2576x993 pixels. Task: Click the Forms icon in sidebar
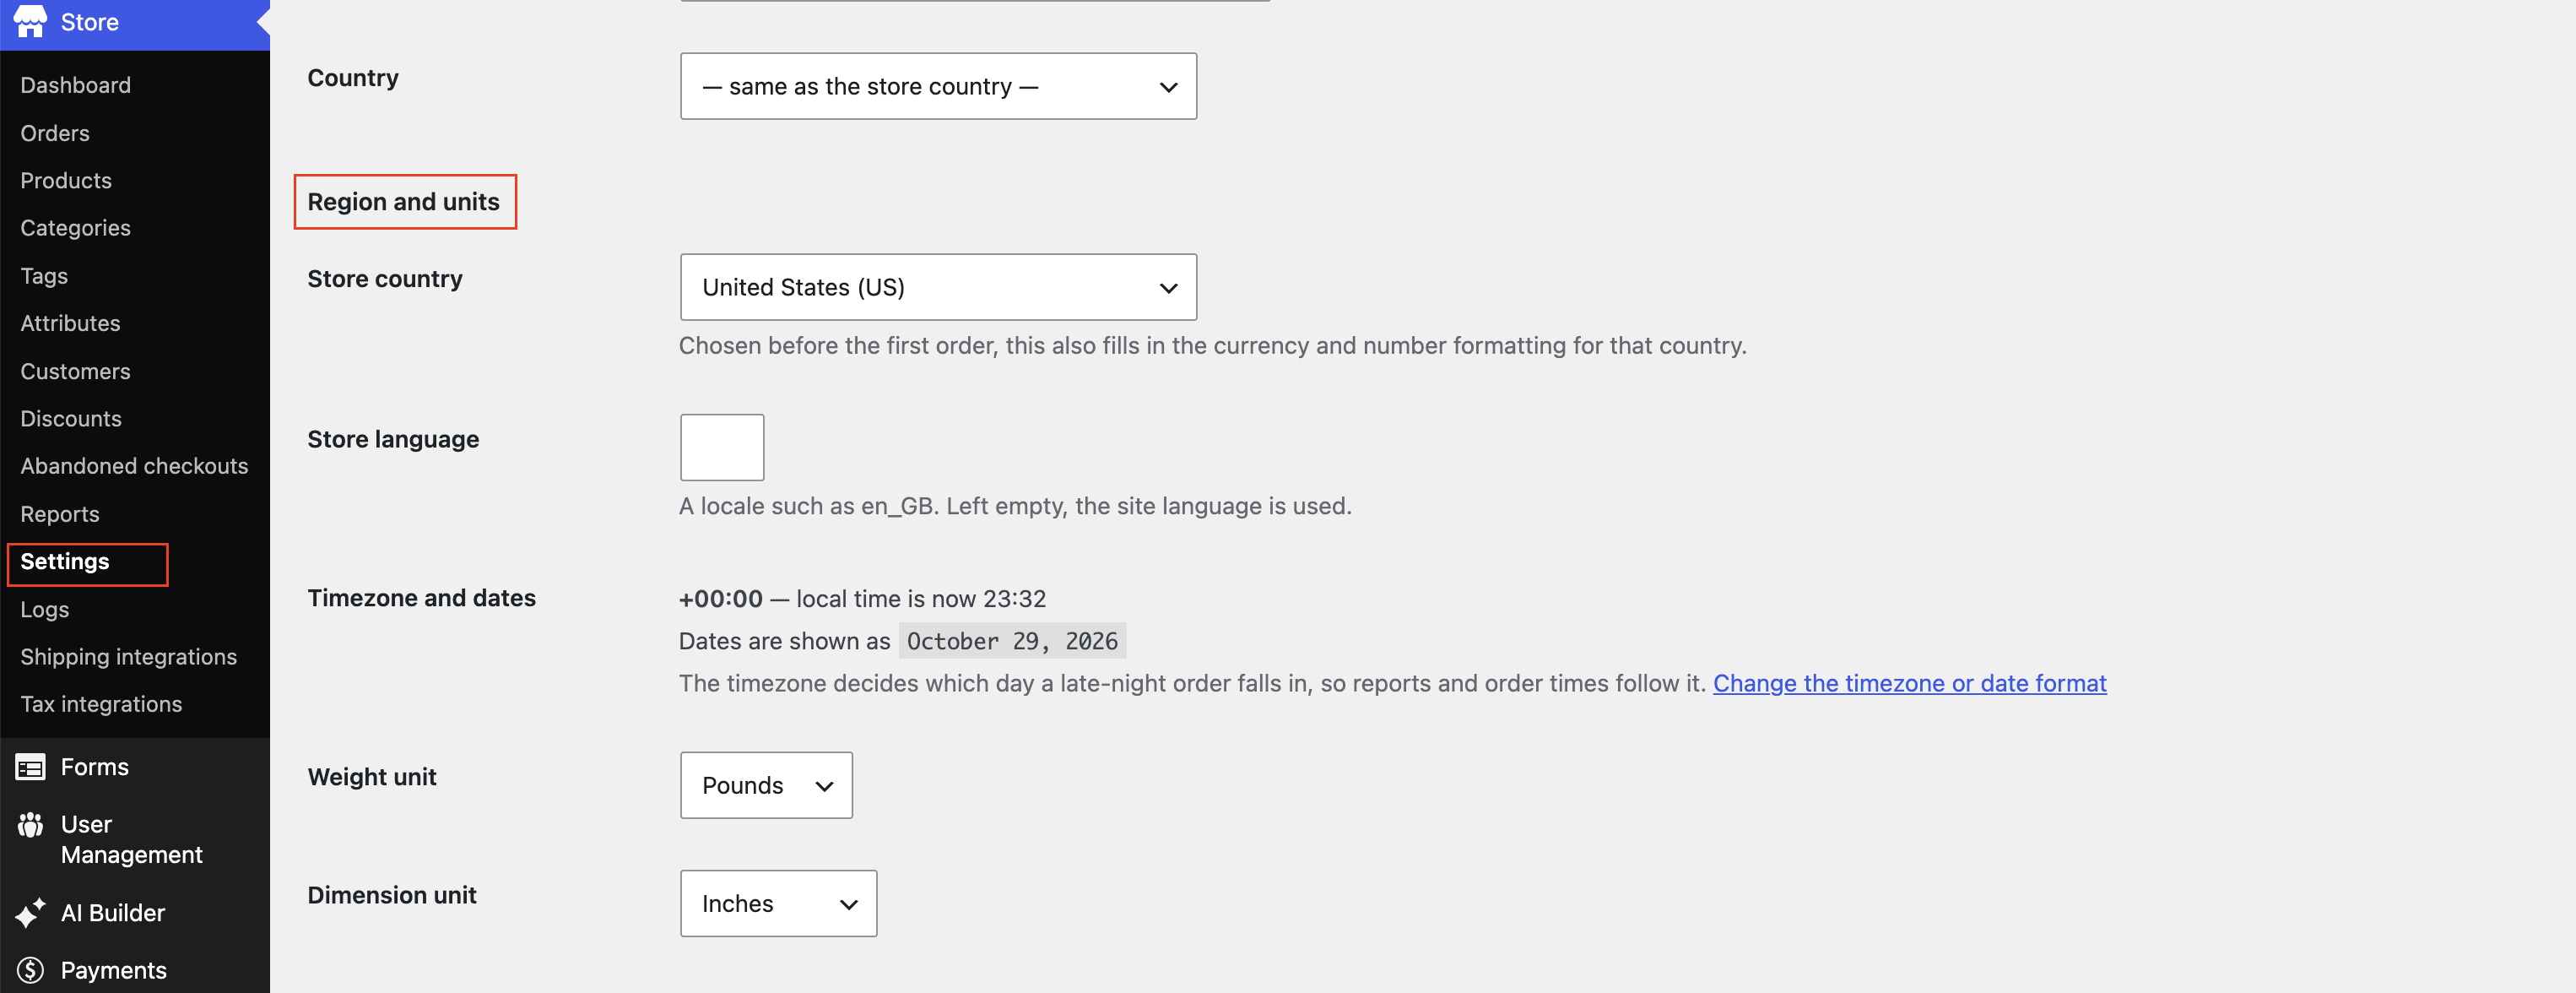(30, 767)
